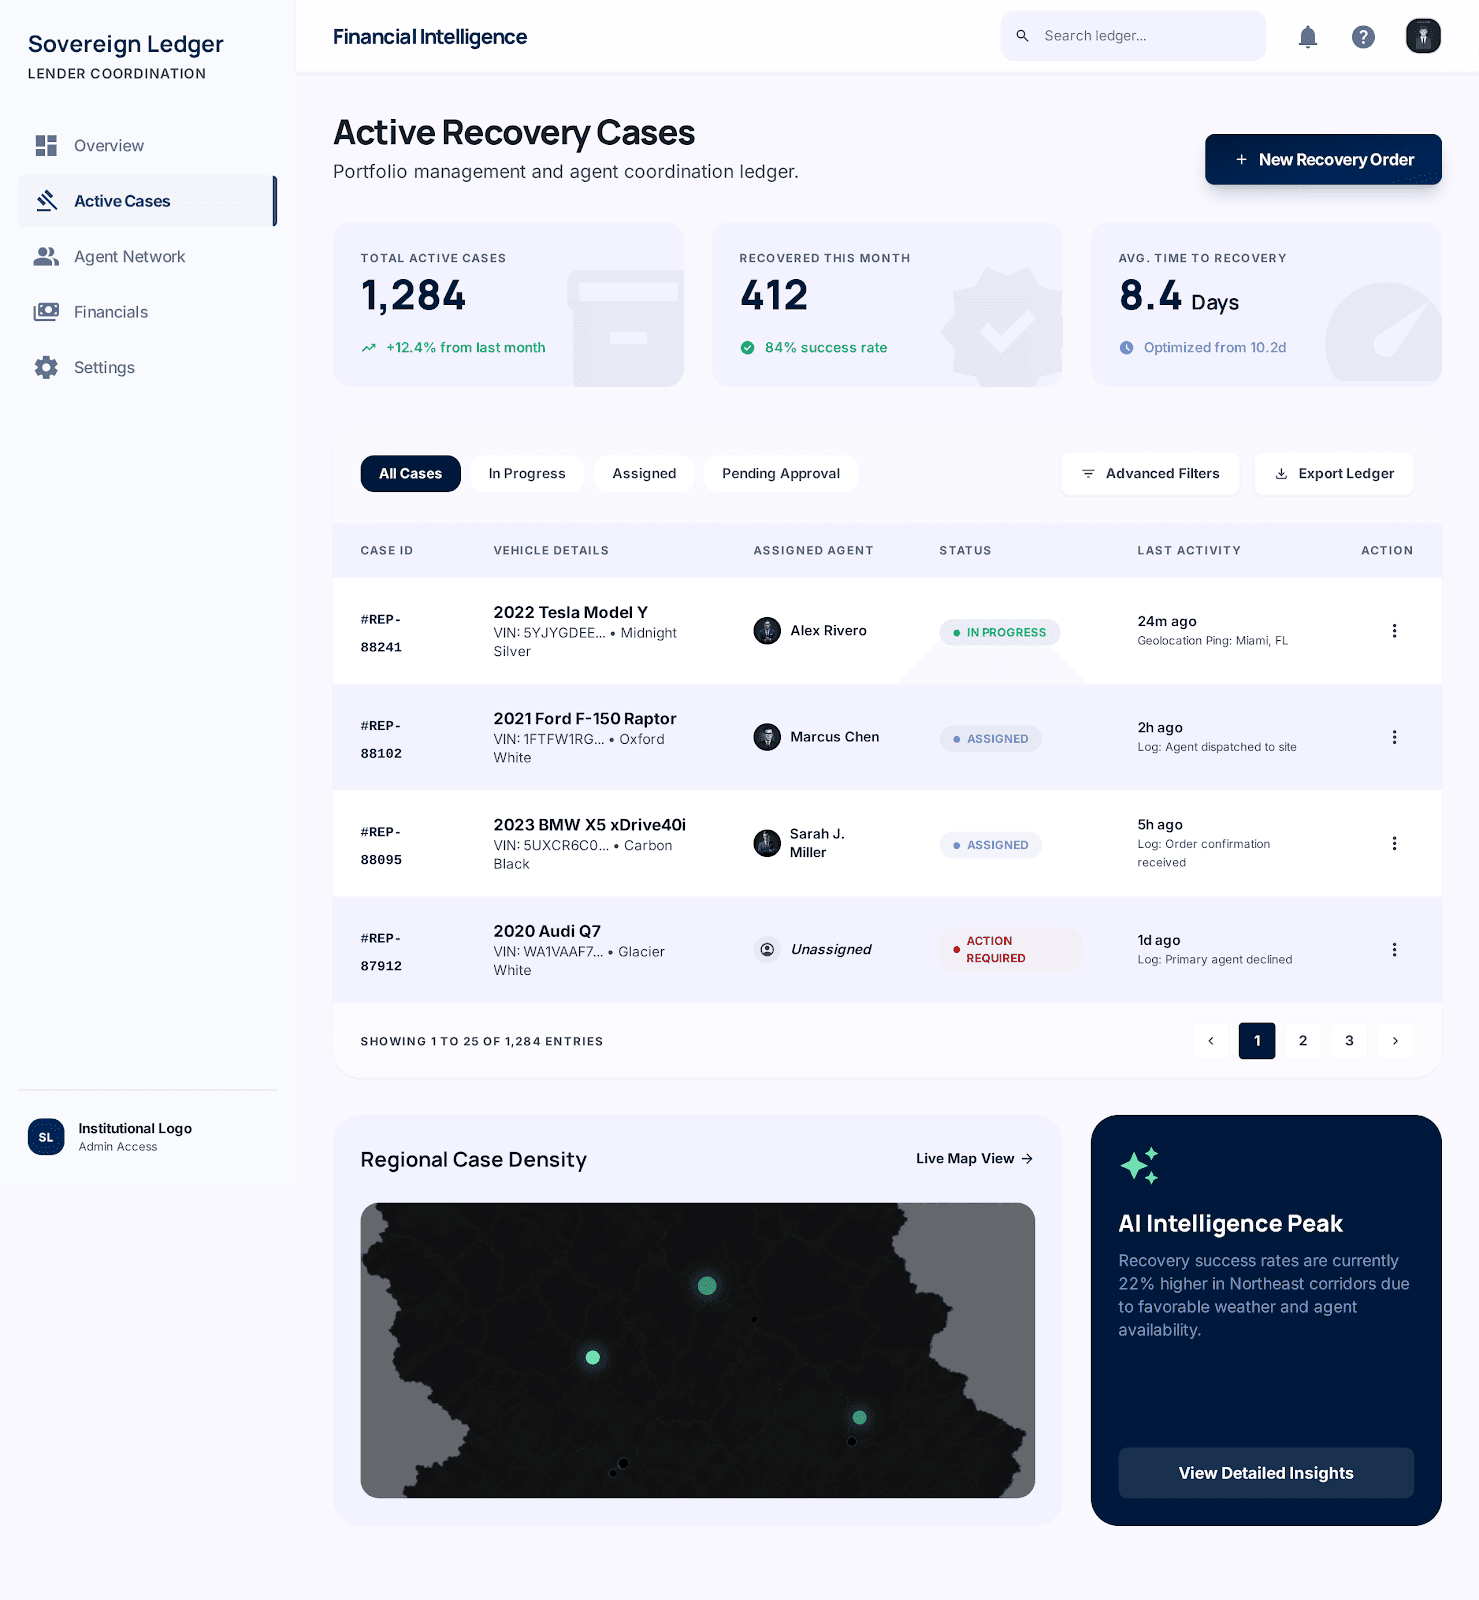Click the 2022 Tesla Model Y title

coord(570,612)
